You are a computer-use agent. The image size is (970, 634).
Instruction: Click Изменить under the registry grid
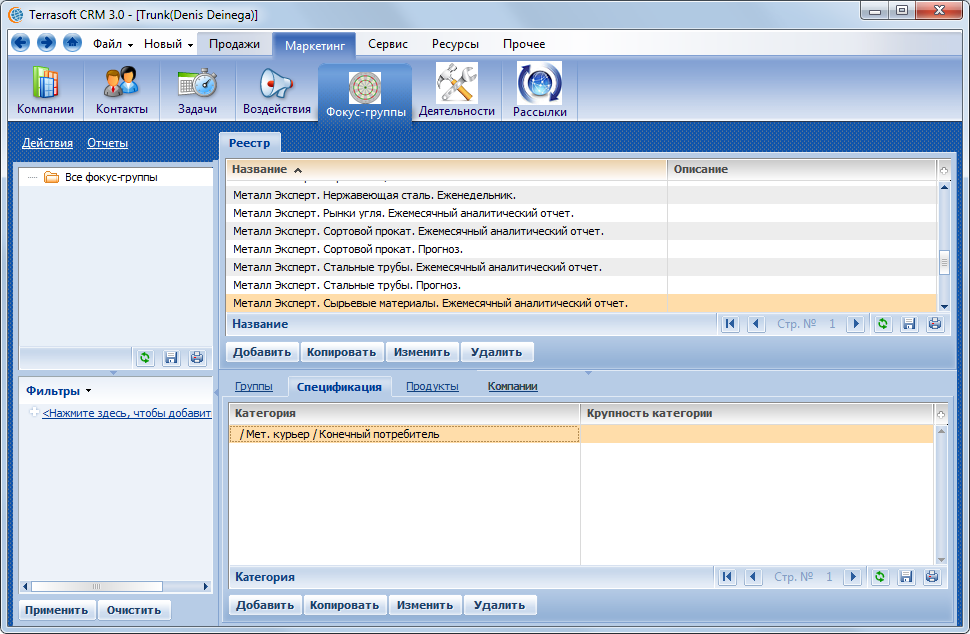pos(422,352)
